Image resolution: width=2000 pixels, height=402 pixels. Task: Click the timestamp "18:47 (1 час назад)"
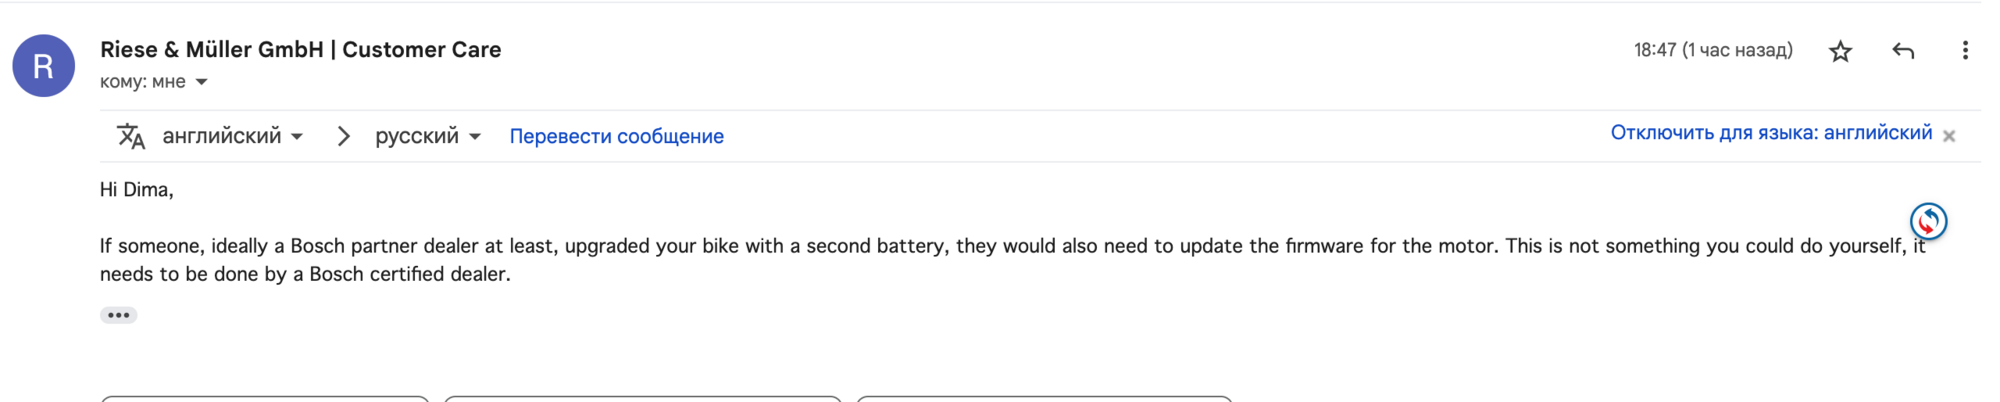(1713, 50)
